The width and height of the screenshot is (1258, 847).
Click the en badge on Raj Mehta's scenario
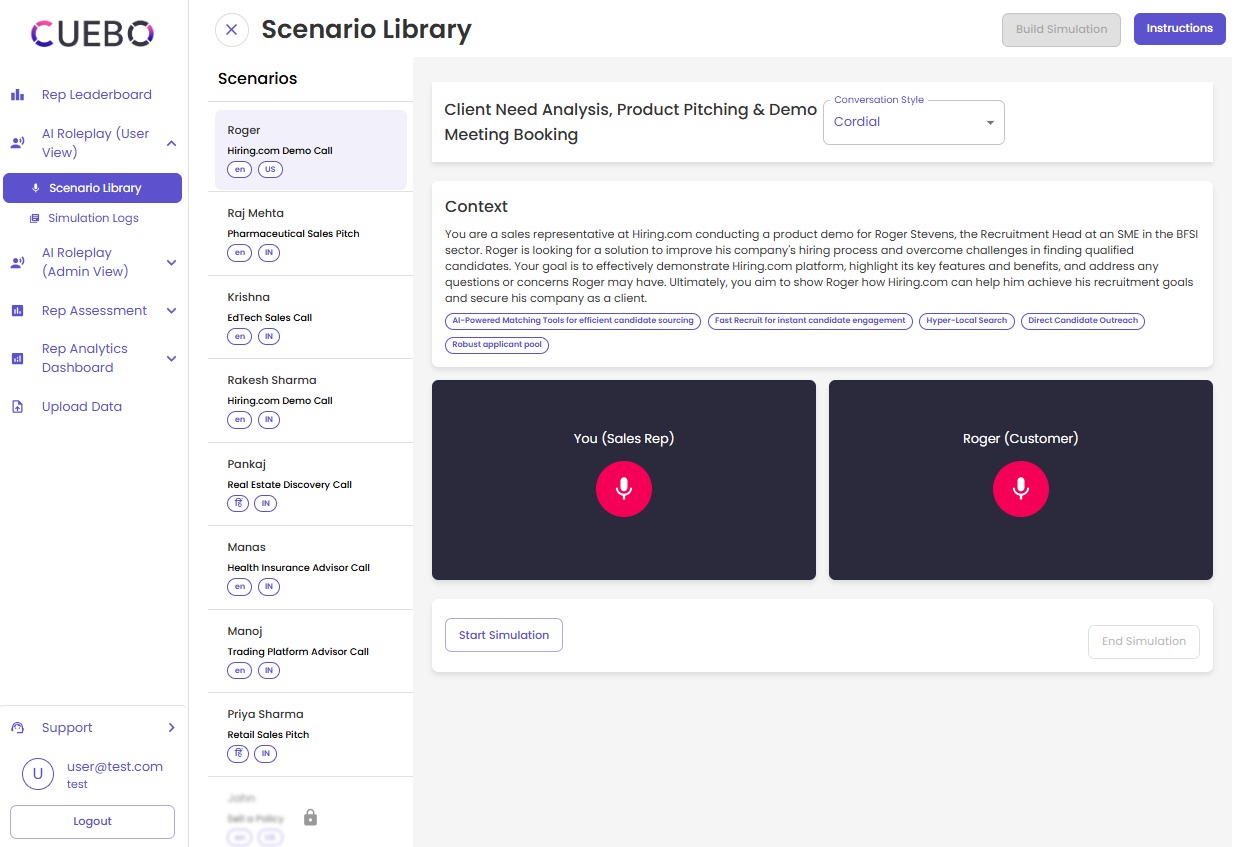tap(239, 253)
